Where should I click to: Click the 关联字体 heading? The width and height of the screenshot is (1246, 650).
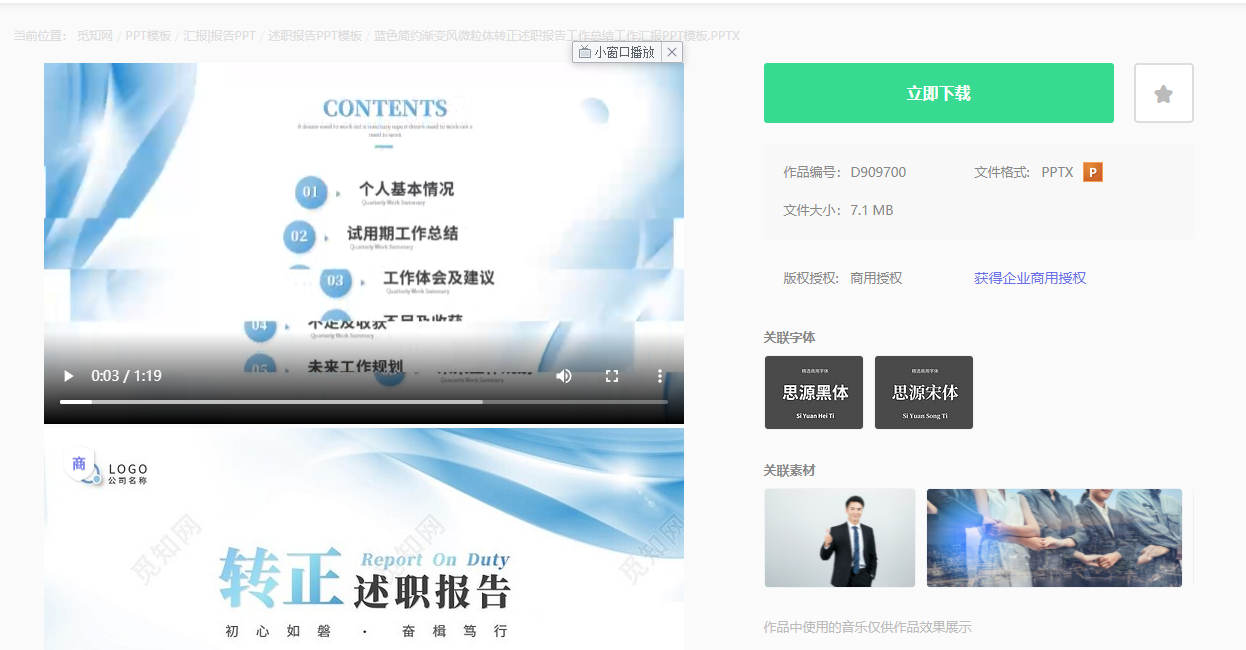pyautogui.click(x=790, y=337)
